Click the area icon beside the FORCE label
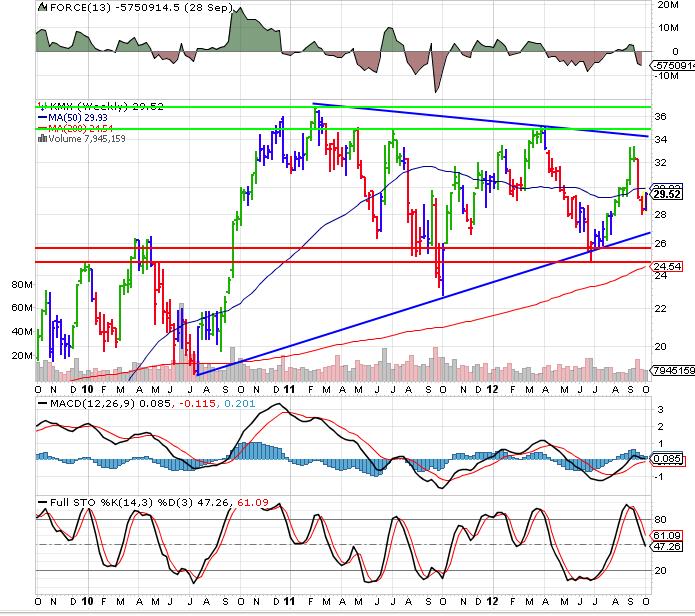The image size is (695, 616). (43, 7)
